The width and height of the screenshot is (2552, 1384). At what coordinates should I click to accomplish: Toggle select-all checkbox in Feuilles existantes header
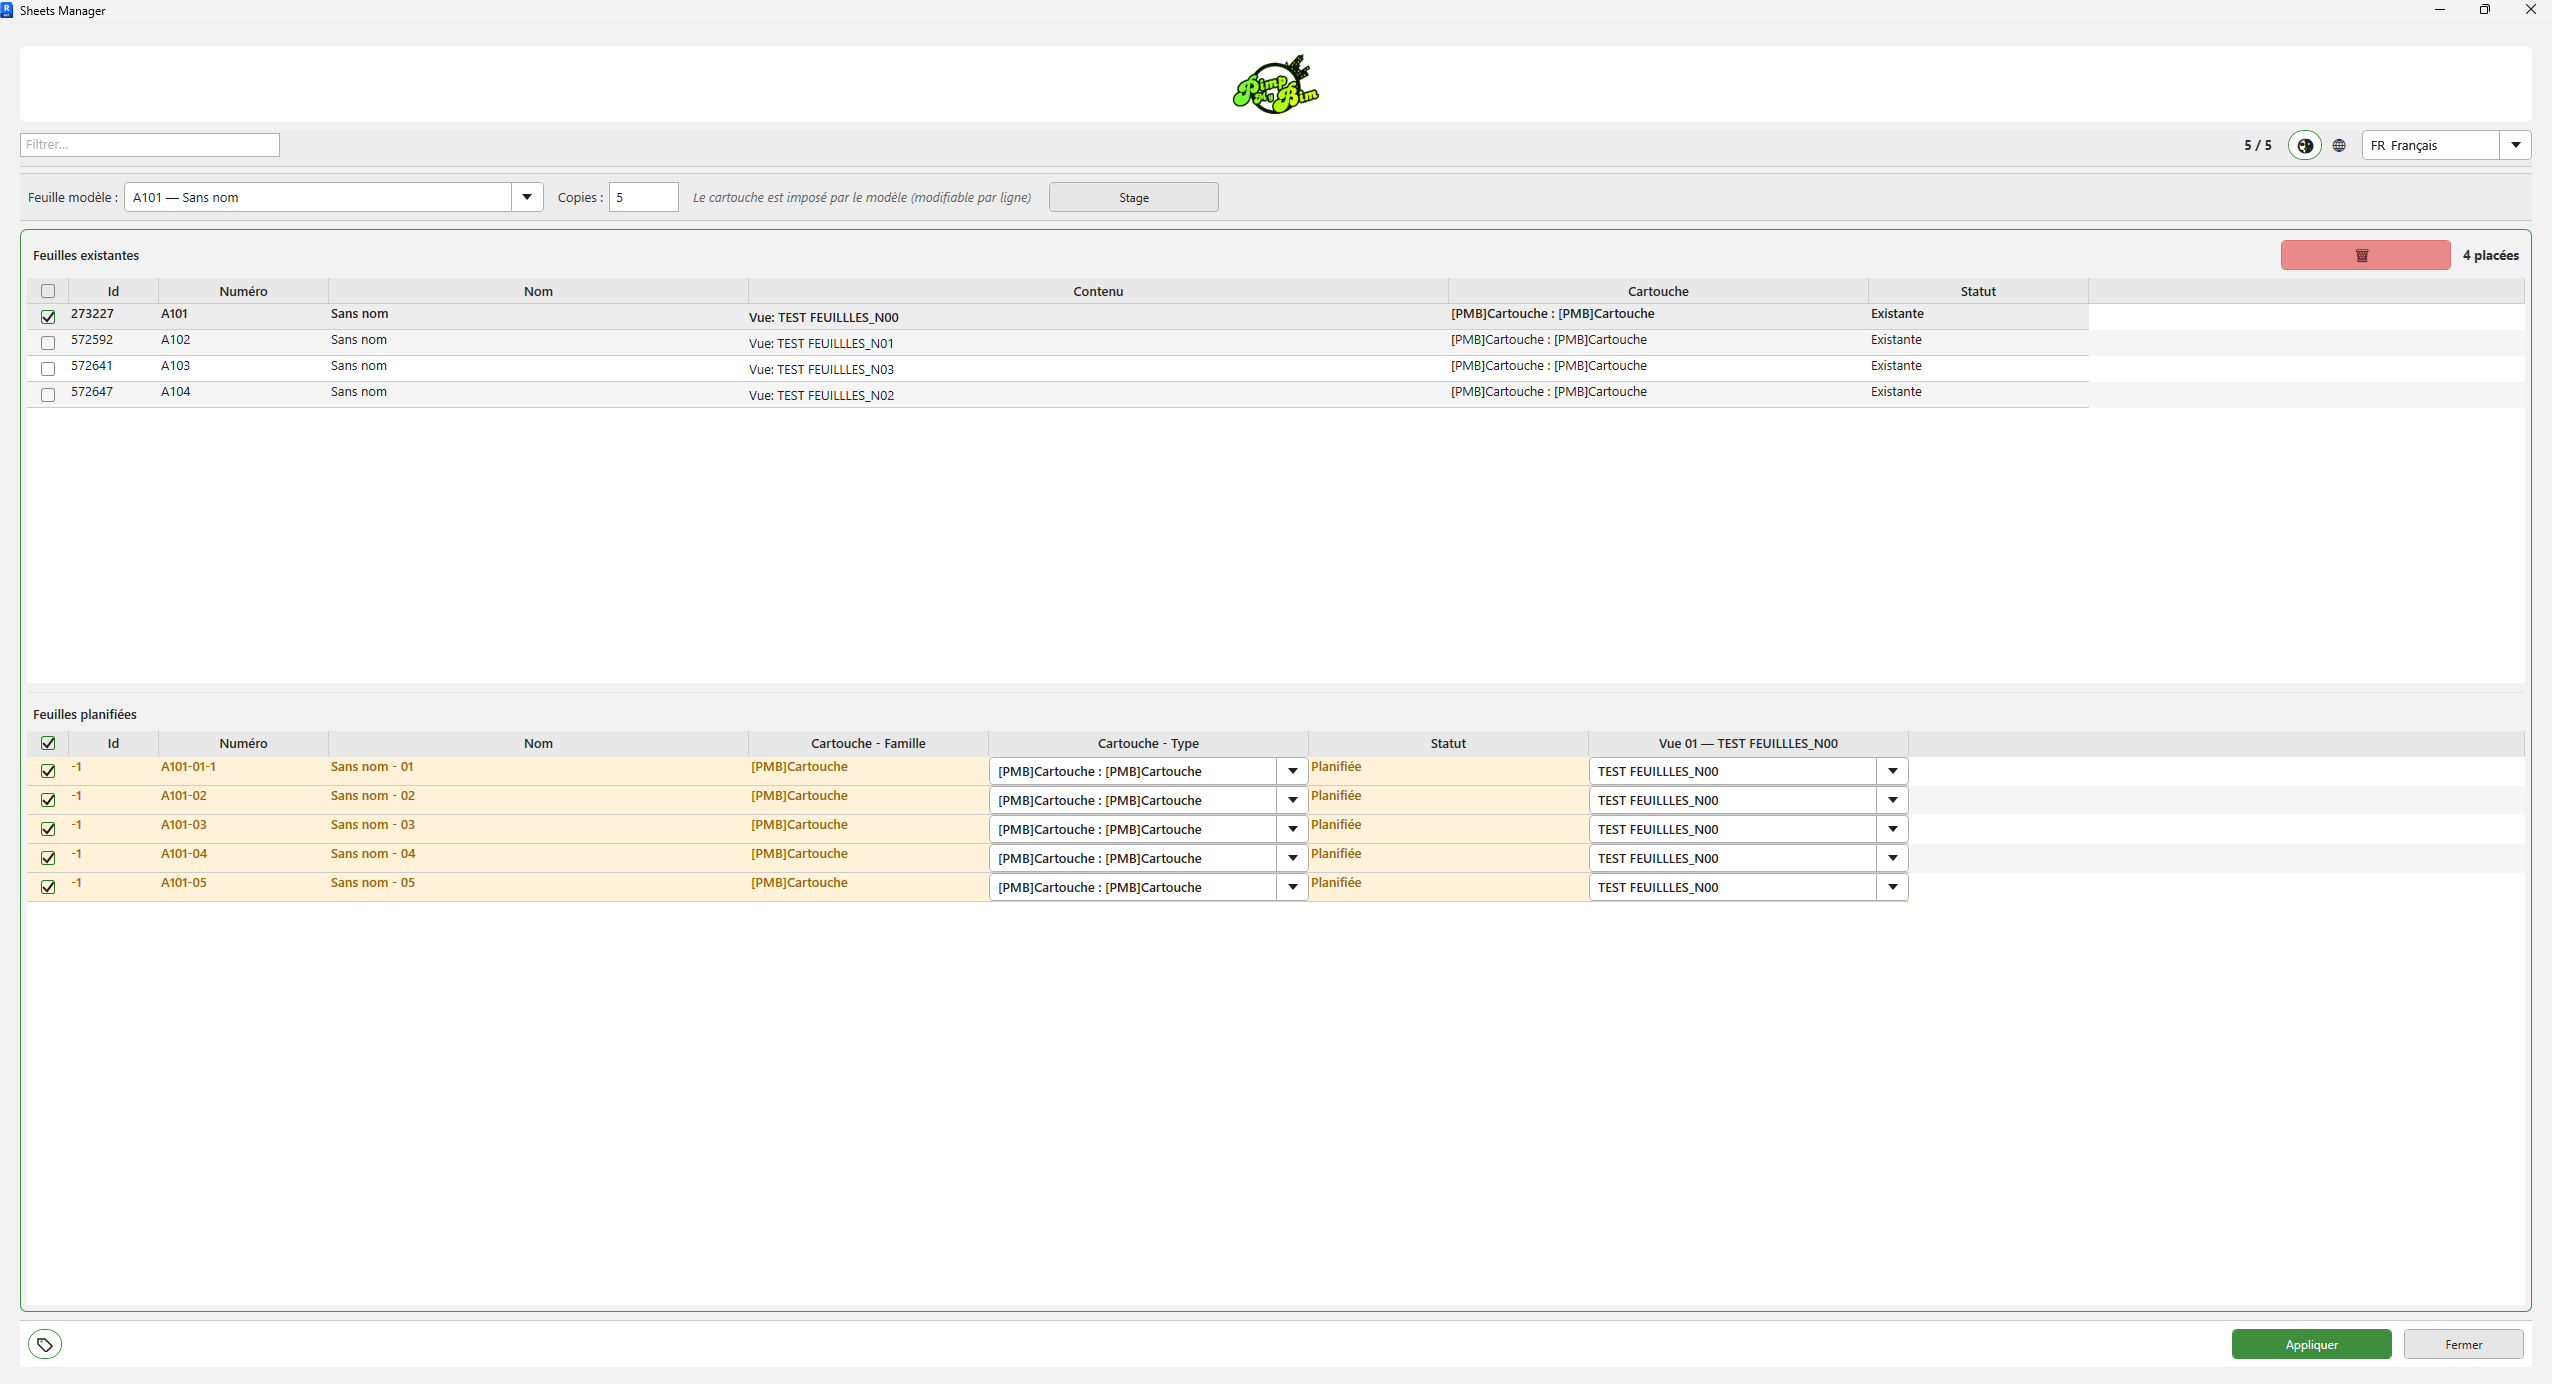[x=48, y=291]
